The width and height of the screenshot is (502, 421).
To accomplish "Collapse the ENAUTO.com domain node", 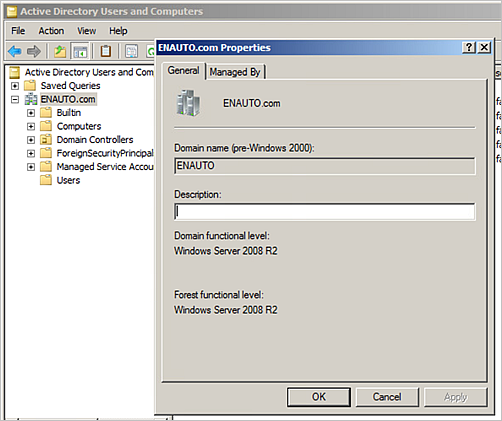I will 15,99.
